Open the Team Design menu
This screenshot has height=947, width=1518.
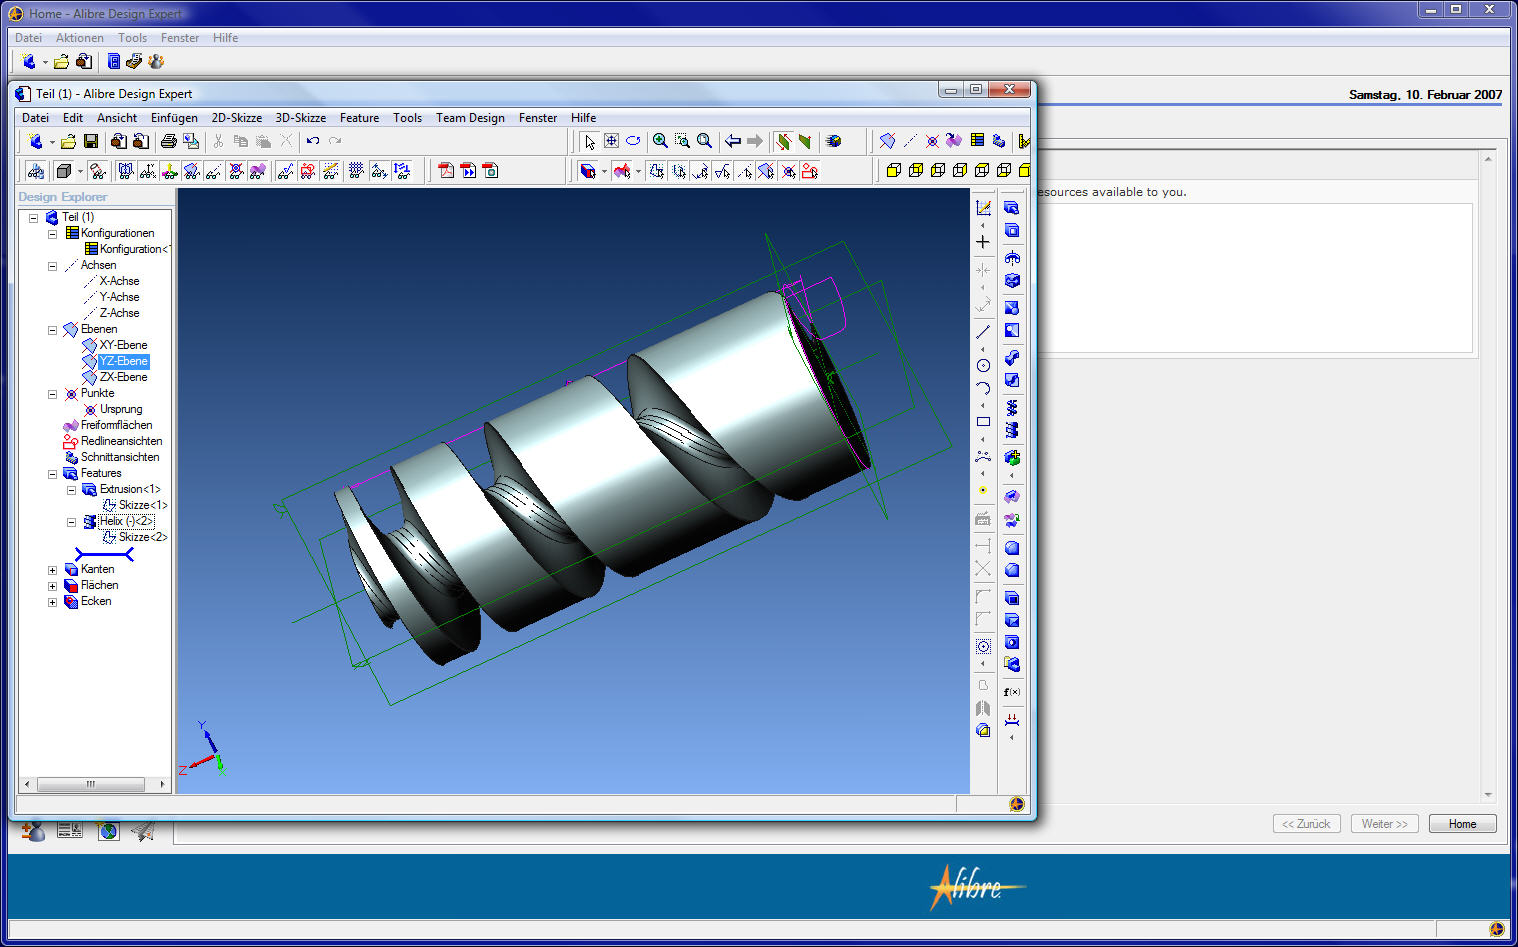[470, 118]
